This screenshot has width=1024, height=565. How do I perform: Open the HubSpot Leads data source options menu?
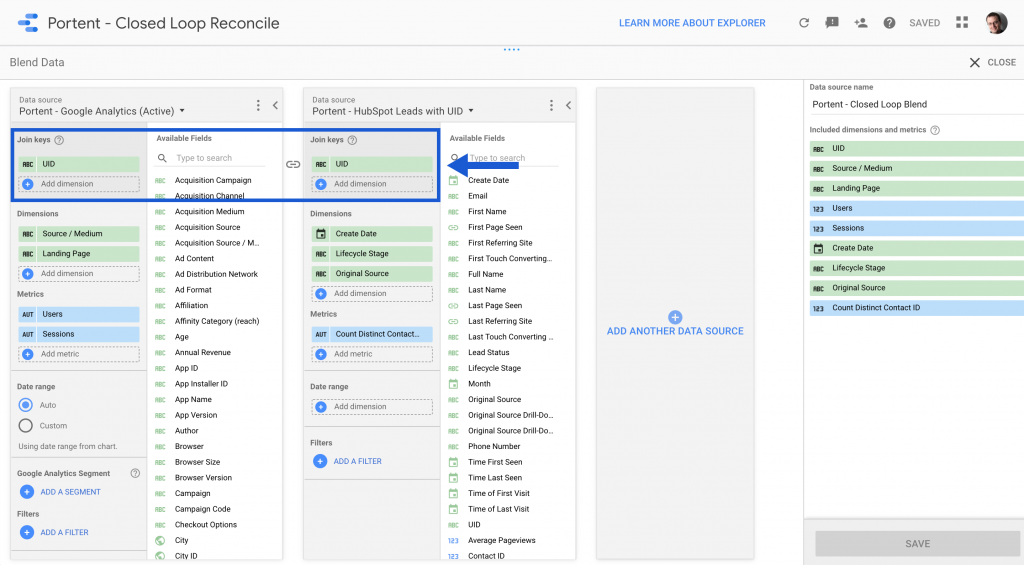pyautogui.click(x=551, y=105)
